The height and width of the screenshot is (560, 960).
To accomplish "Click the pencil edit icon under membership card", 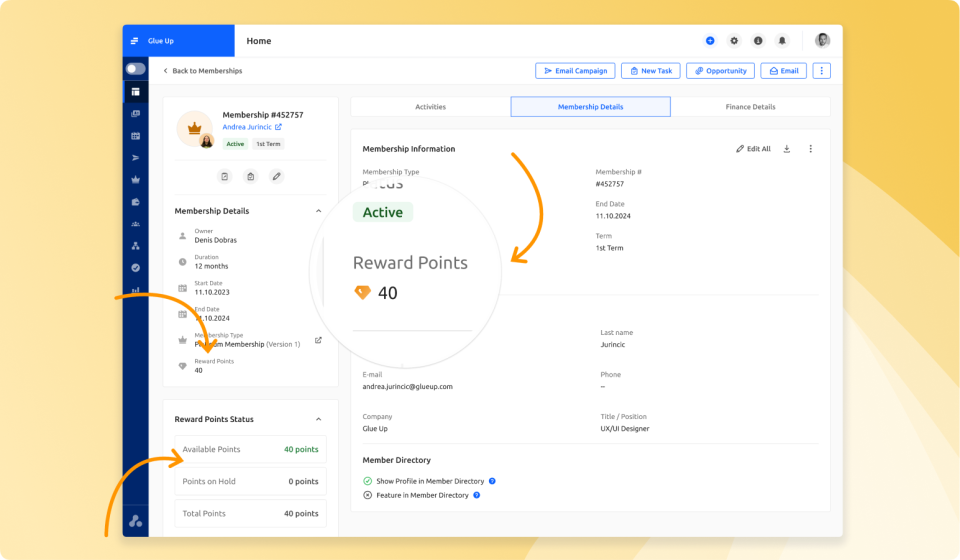I will (277, 176).
